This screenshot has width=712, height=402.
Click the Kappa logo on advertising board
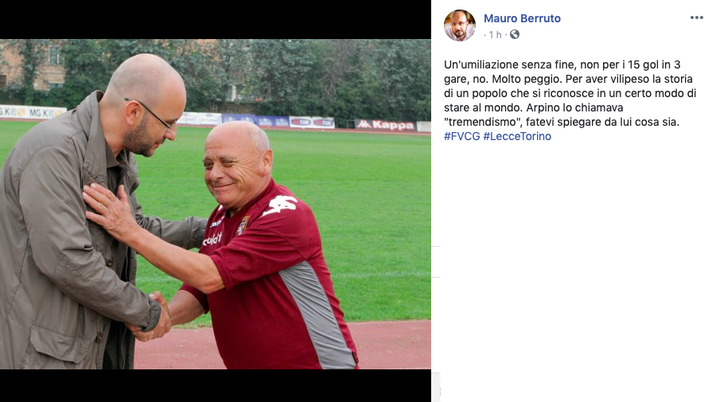[385, 125]
